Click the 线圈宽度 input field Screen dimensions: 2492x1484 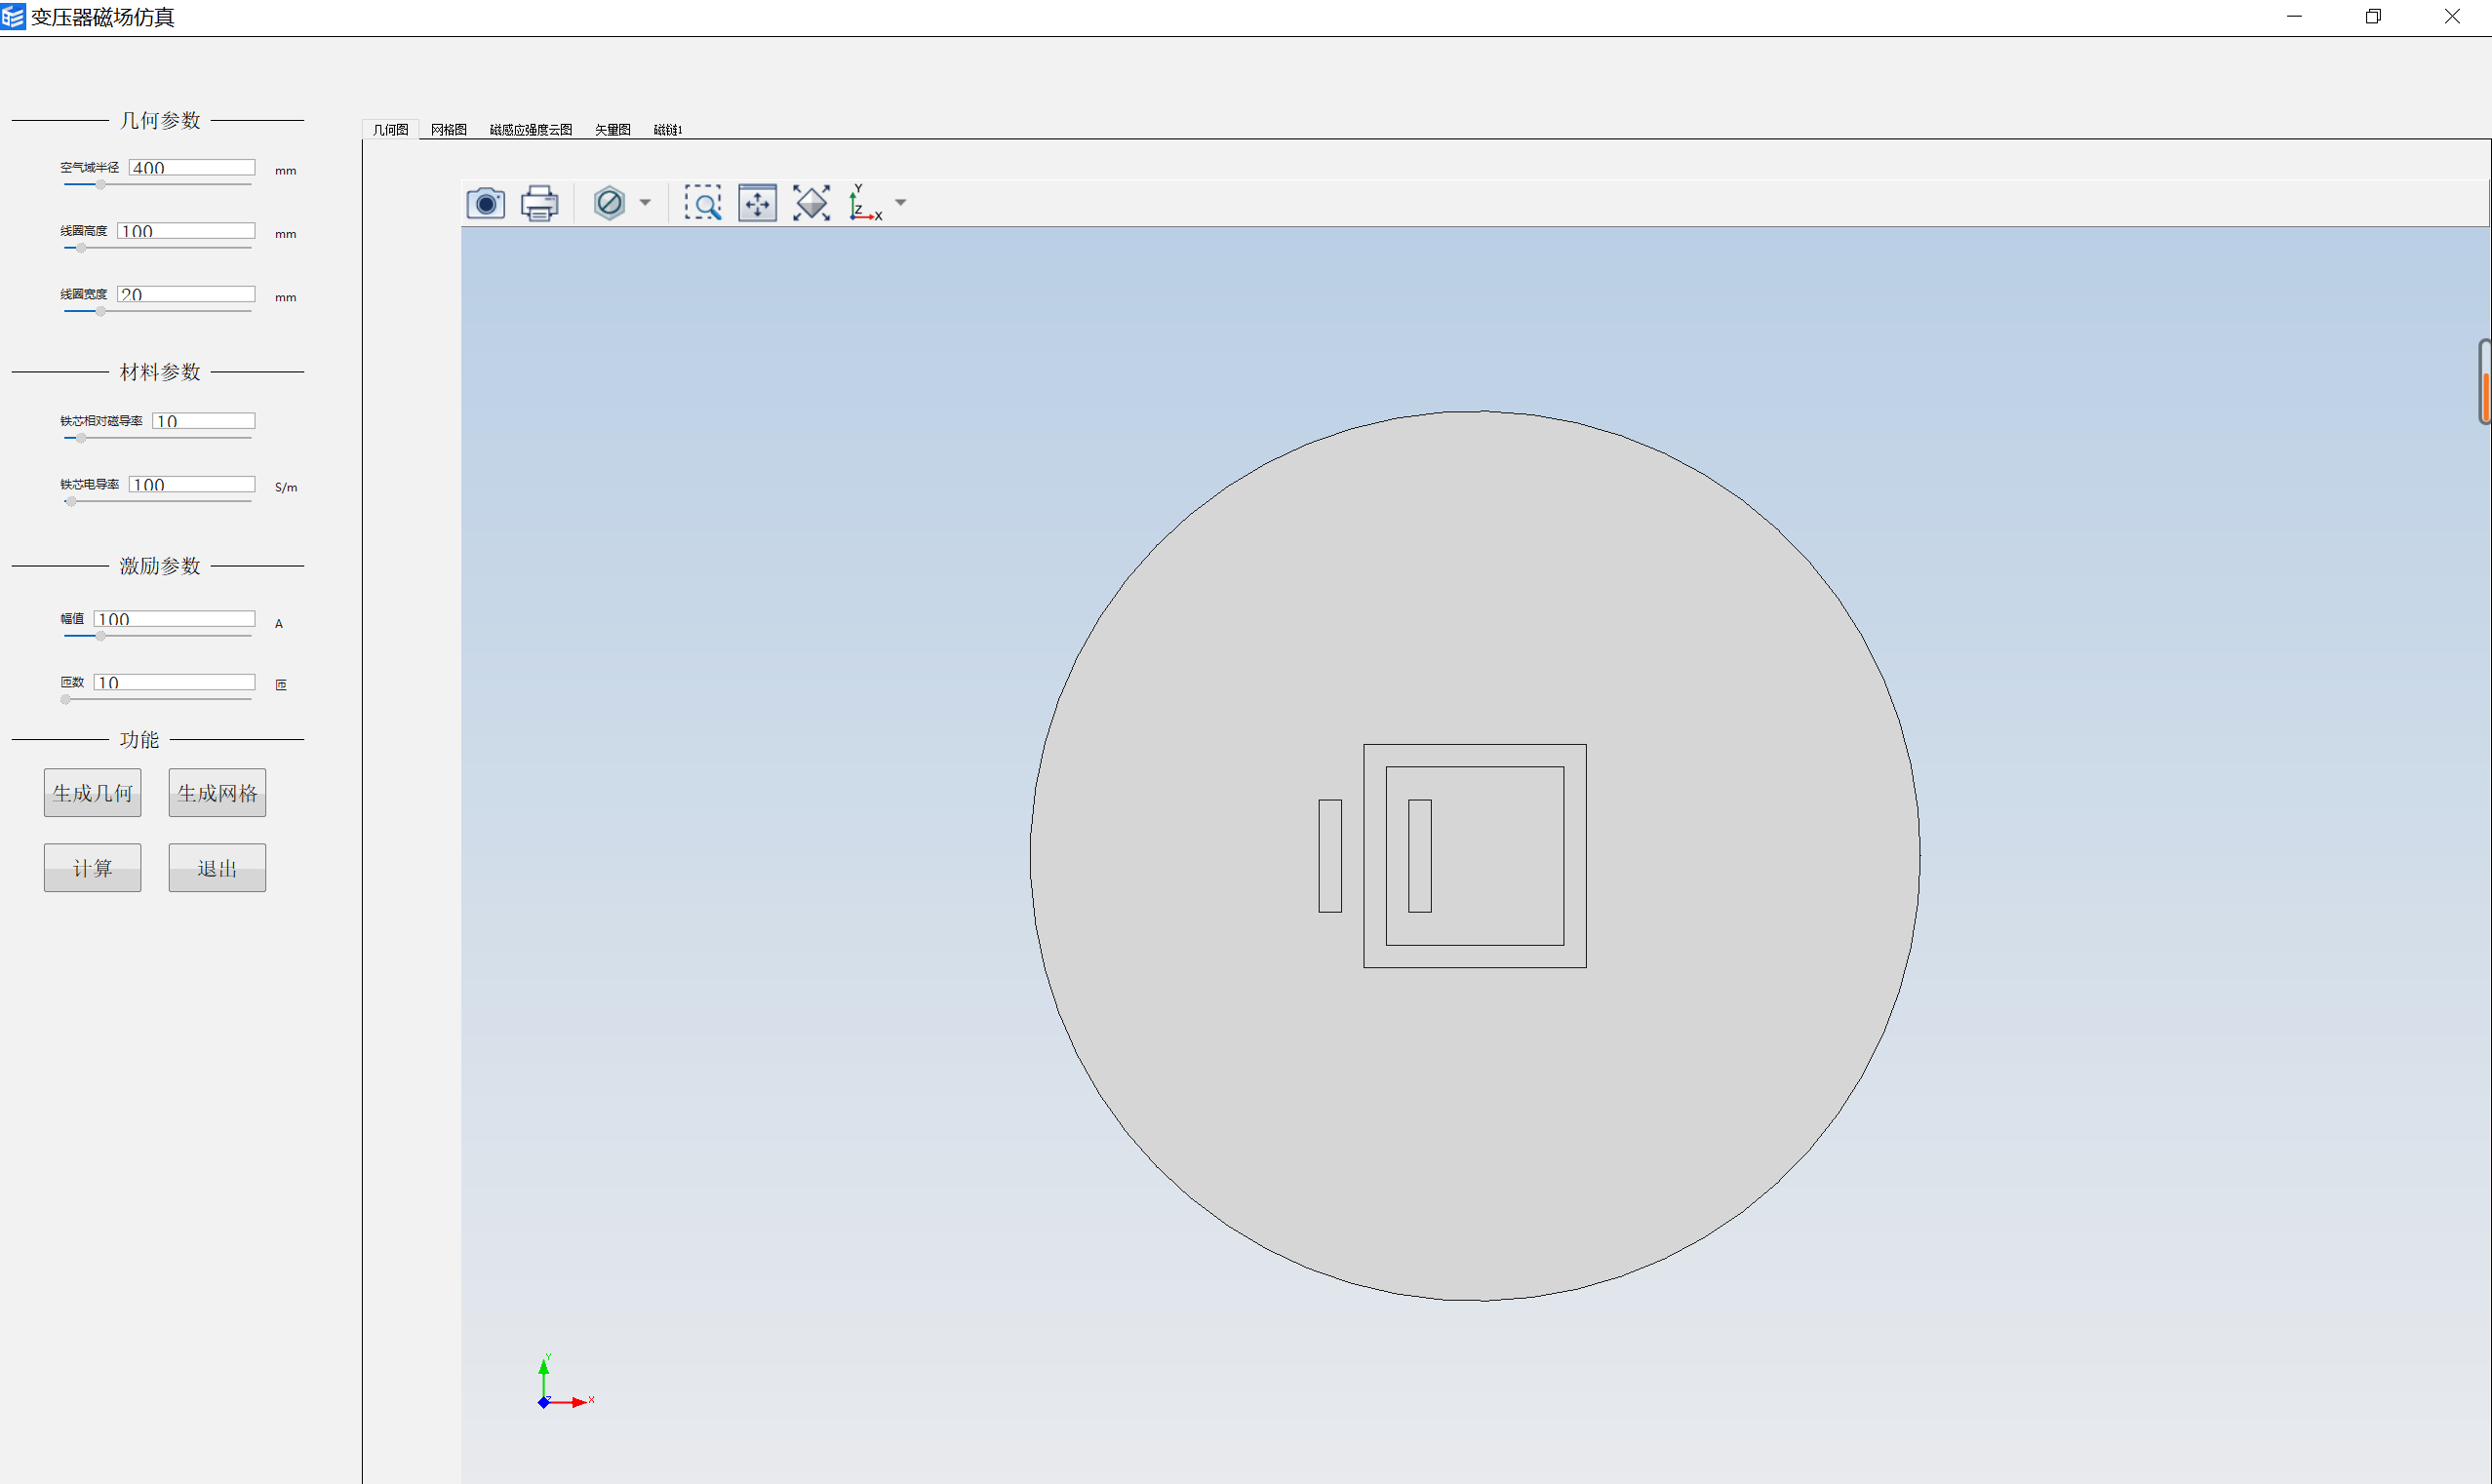click(186, 294)
